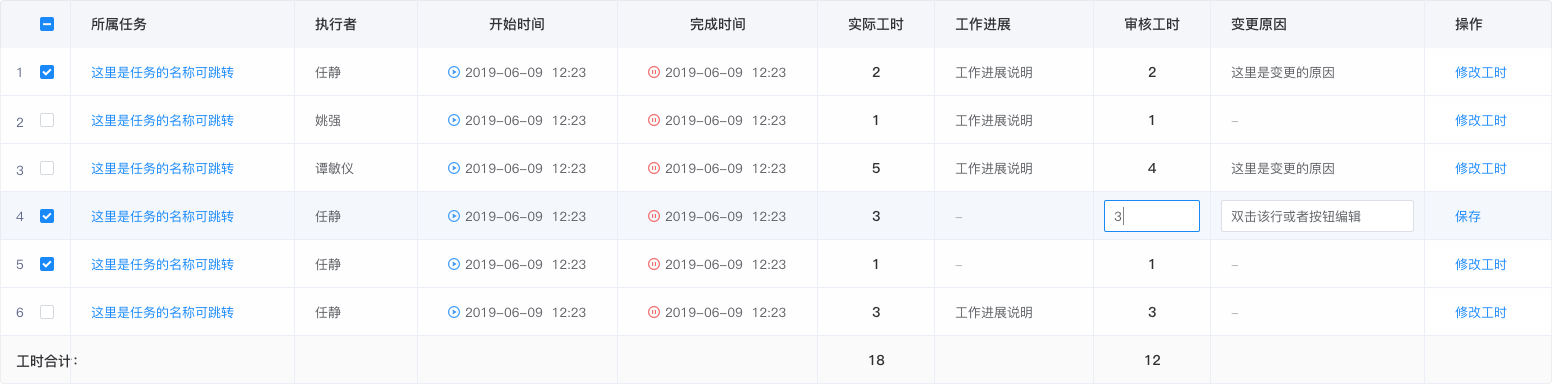This screenshot has height=384, width=1552.
Task: Click the start-time play icon in row 3
Action: tap(454, 168)
